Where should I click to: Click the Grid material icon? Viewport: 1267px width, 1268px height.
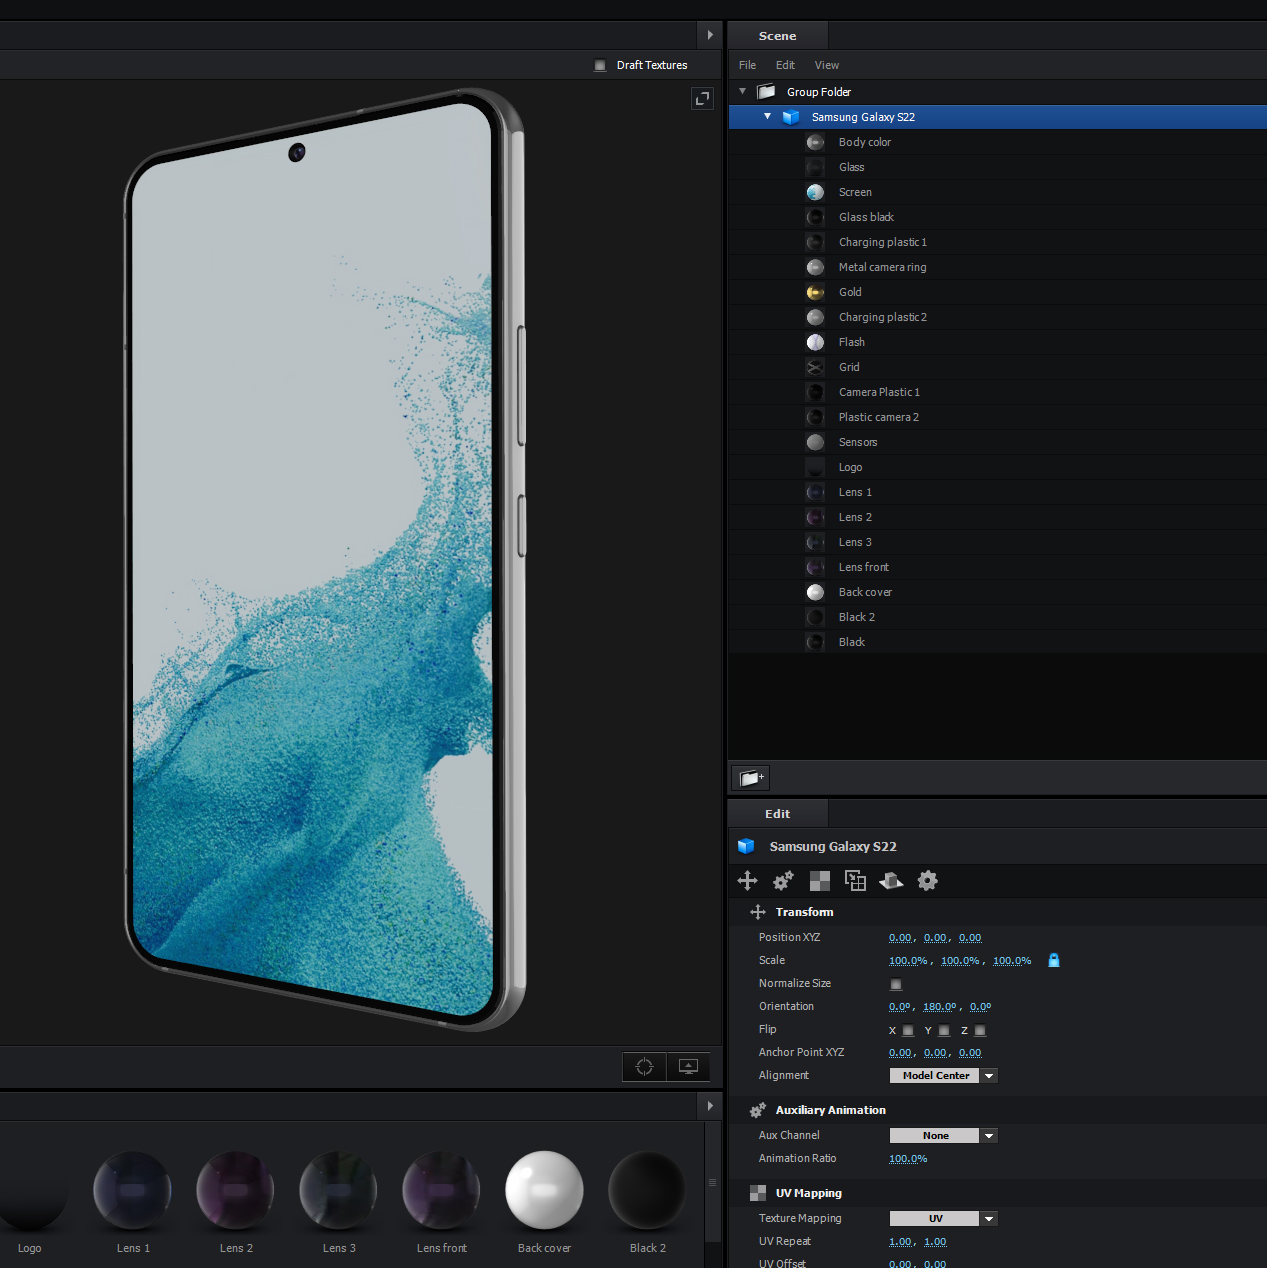[x=816, y=367]
